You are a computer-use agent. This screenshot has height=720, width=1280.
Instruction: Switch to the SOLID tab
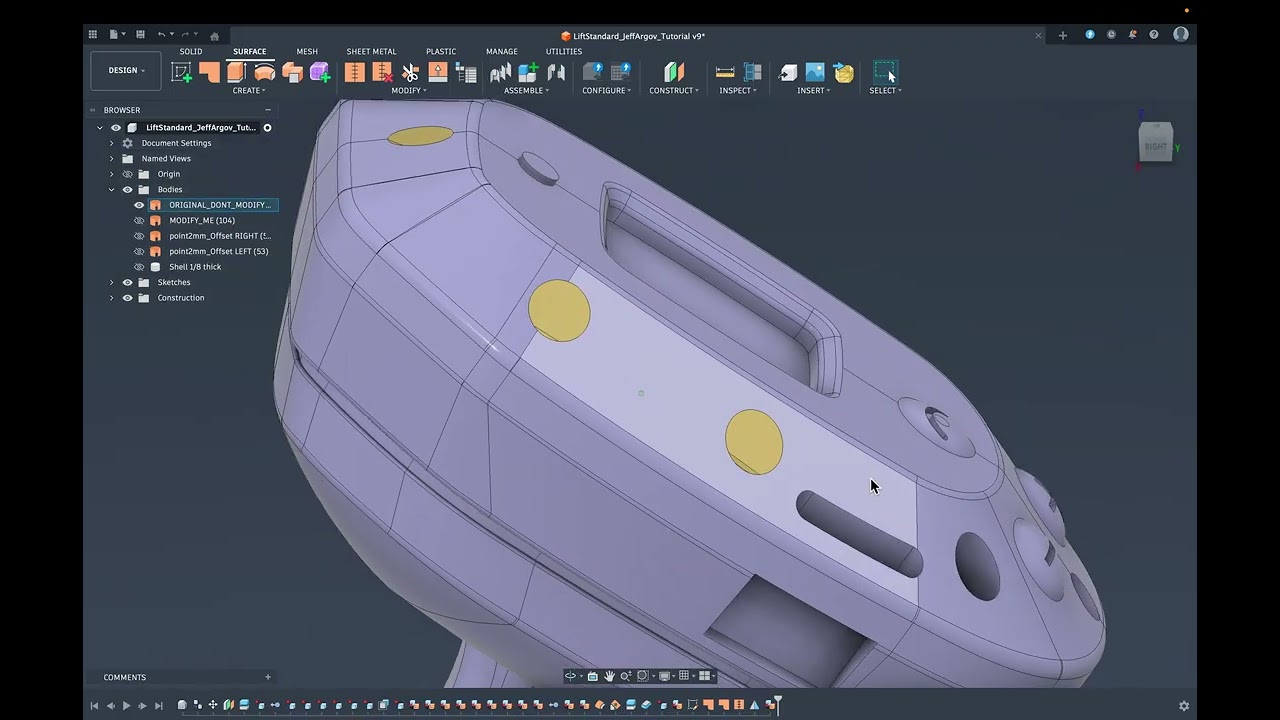(x=191, y=51)
